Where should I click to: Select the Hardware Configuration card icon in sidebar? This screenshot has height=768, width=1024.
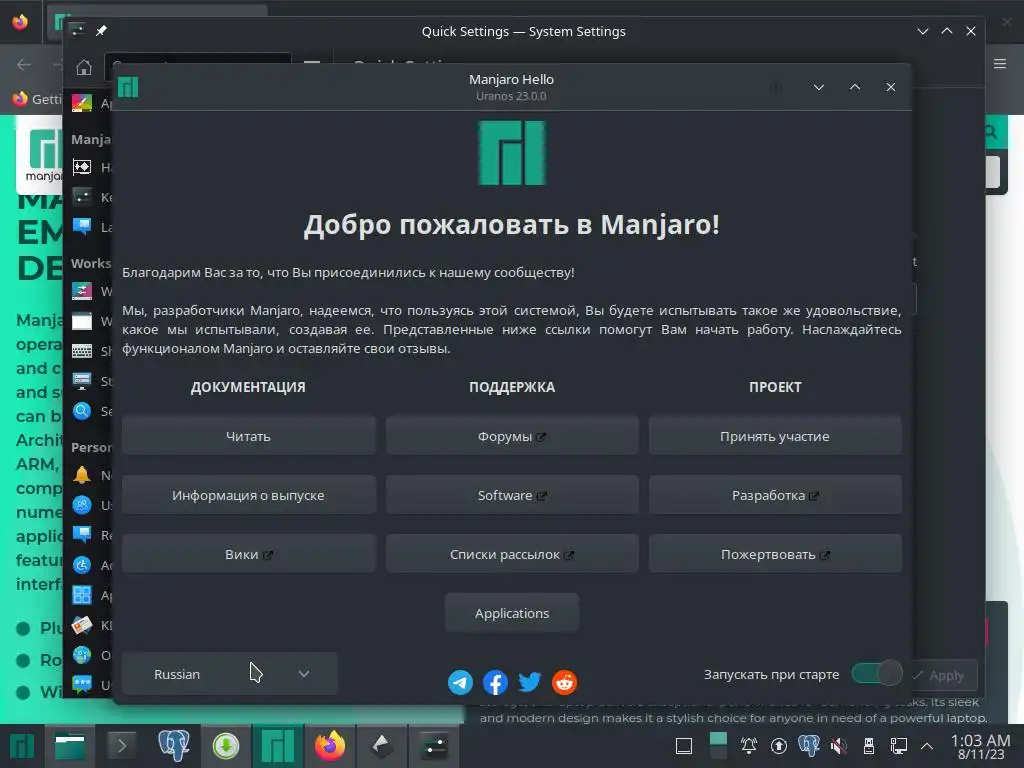[82, 167]
